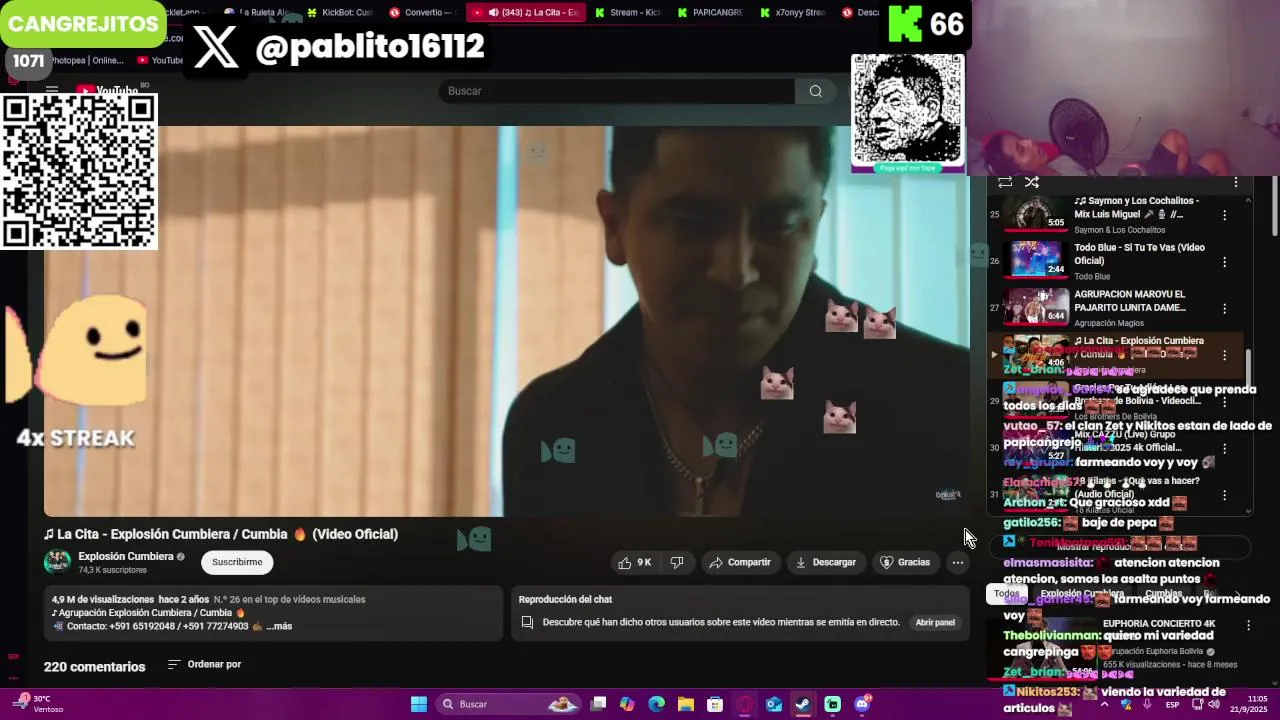This screenshot has width=1280, height=720.
Task: Open playlist panel three-dot options menu
Action: (1235, 182)
